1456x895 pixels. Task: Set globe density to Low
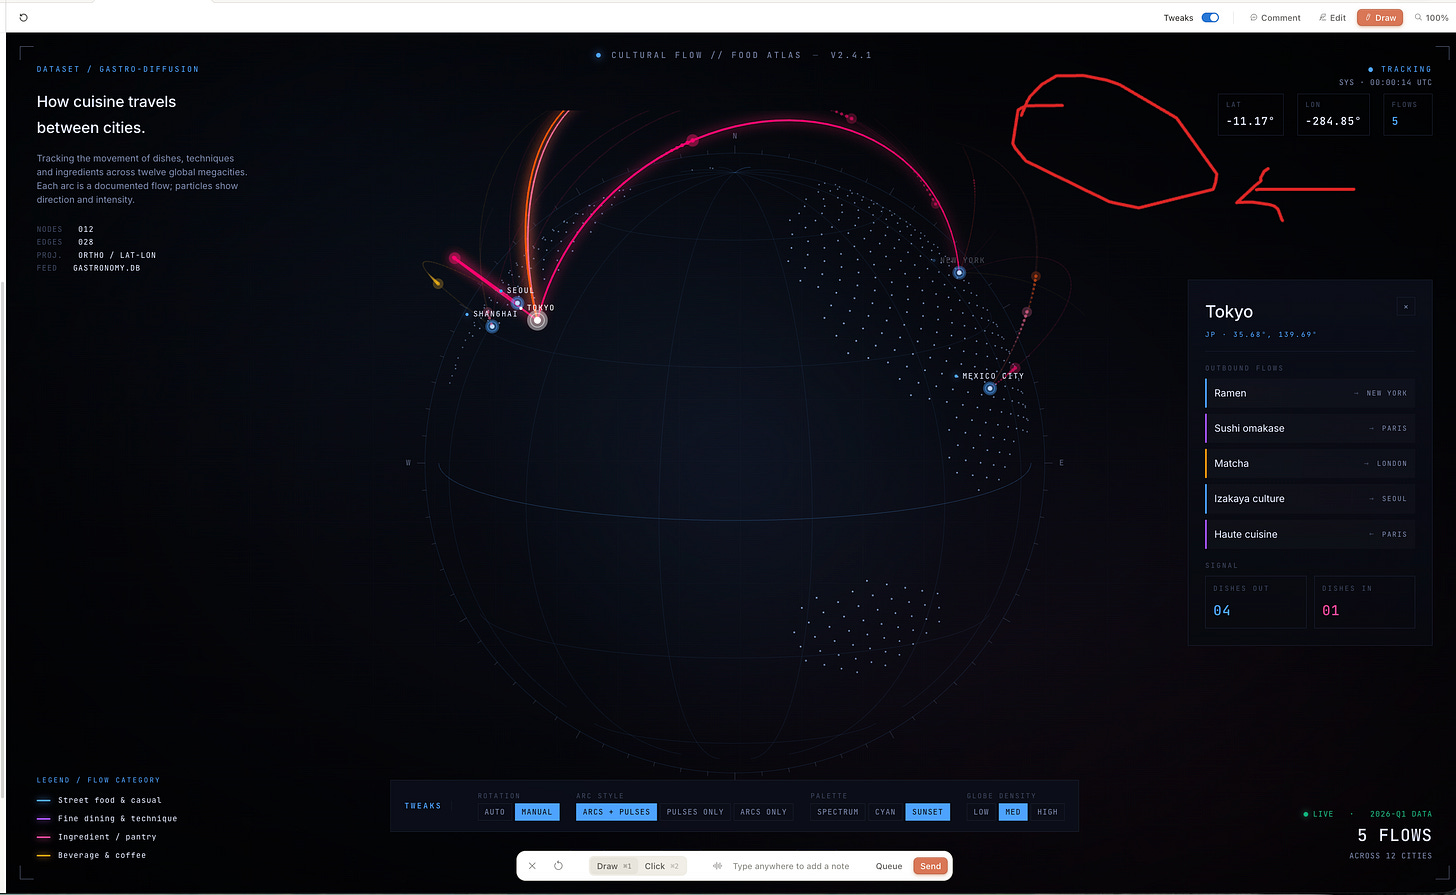981,812
